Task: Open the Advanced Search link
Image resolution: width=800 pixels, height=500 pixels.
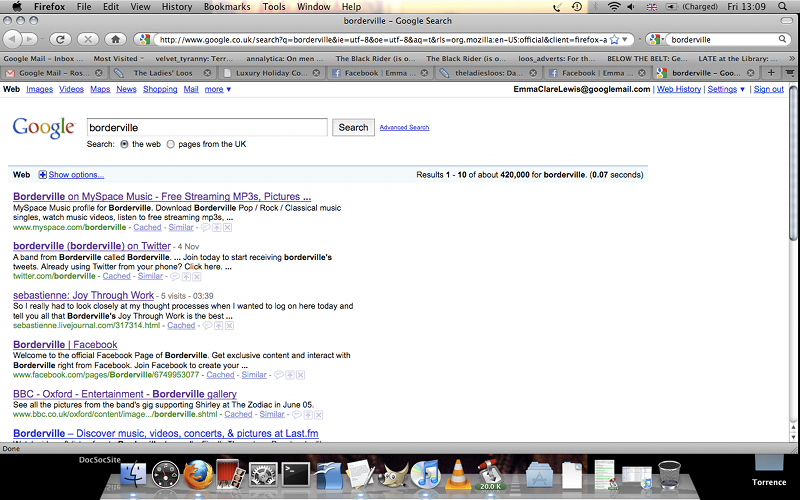Action: pos(404,128)
